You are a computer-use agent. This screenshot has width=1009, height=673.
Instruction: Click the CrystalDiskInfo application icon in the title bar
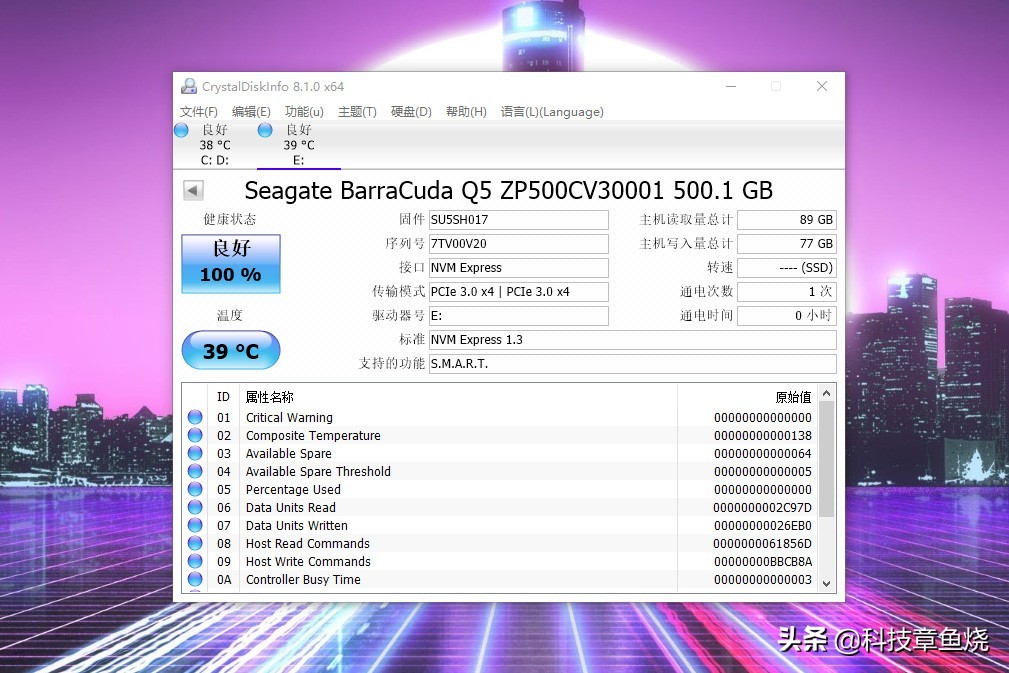[x=188, y=87]
